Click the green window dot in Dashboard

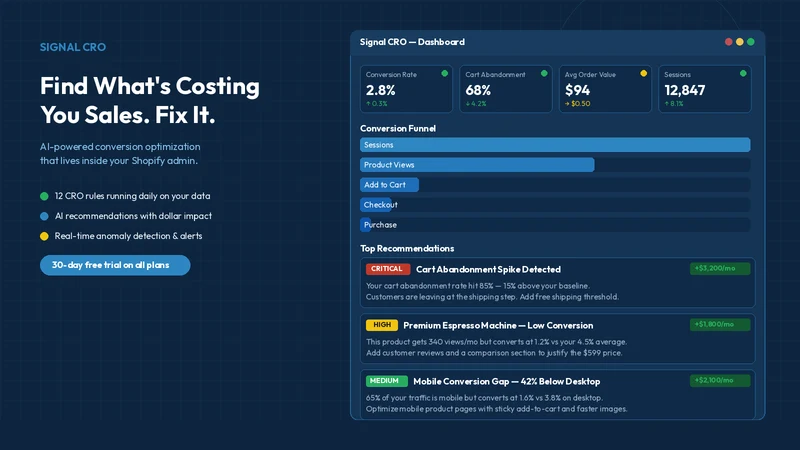coord(751,42)
